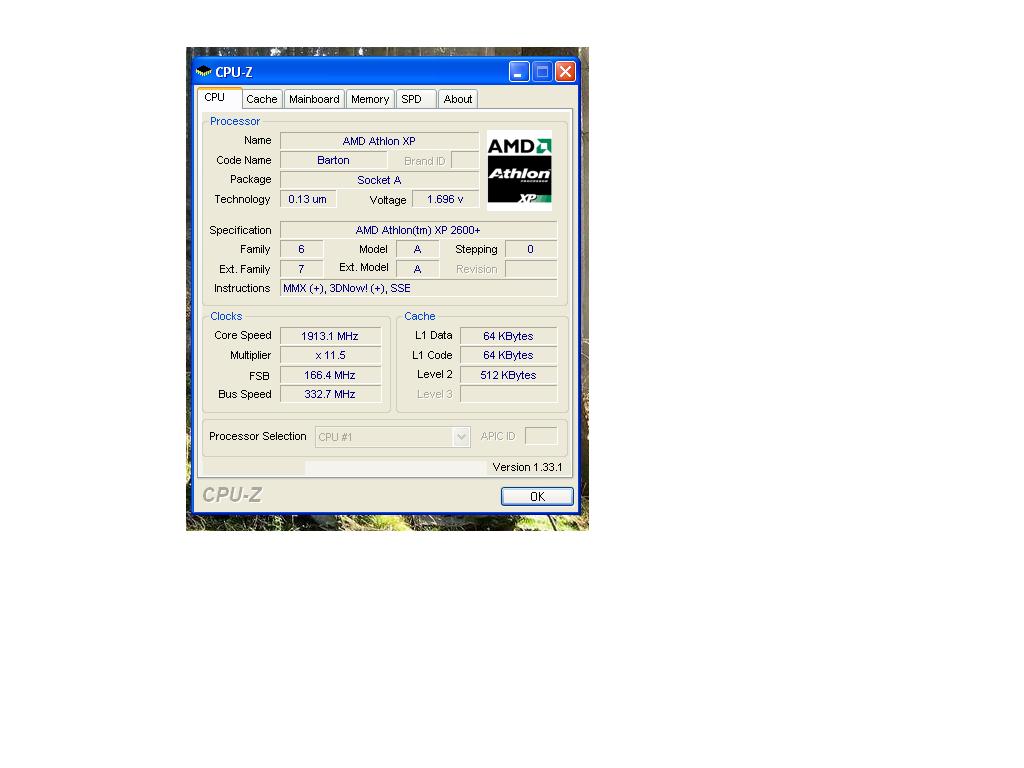The image size is (1024, 768).
Task: Click the Specification AMD Athlon(tm) XP 2600+
Action: 419,230
